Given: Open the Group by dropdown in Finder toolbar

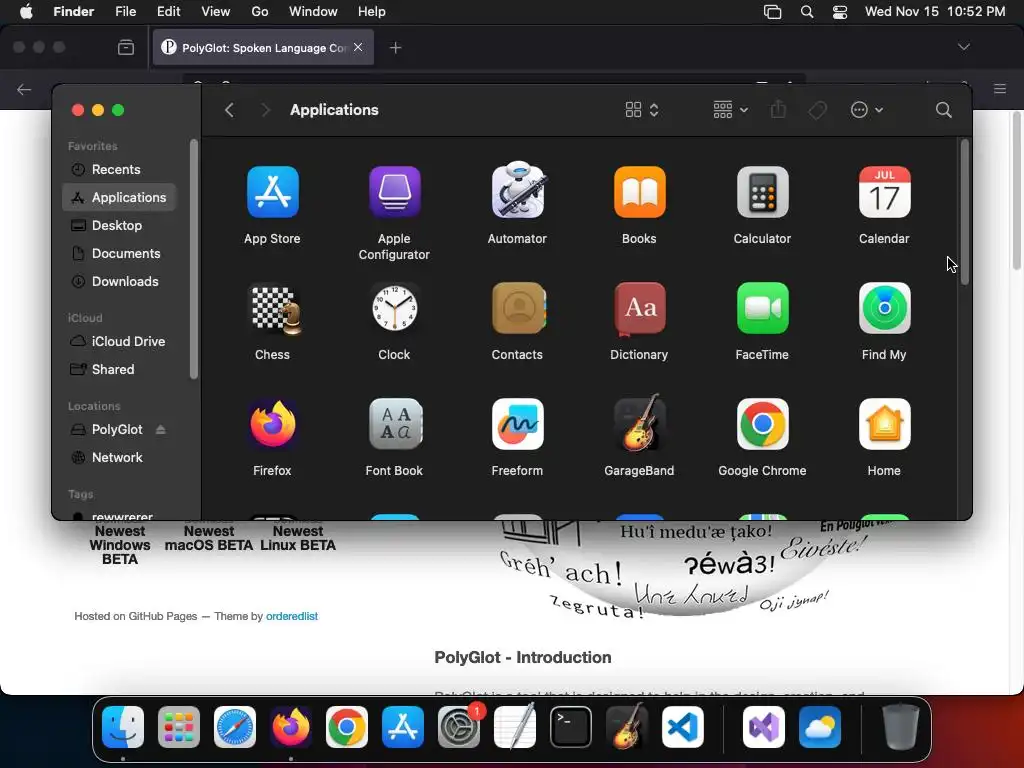Looking at the screenshot, I should point(730,110).
